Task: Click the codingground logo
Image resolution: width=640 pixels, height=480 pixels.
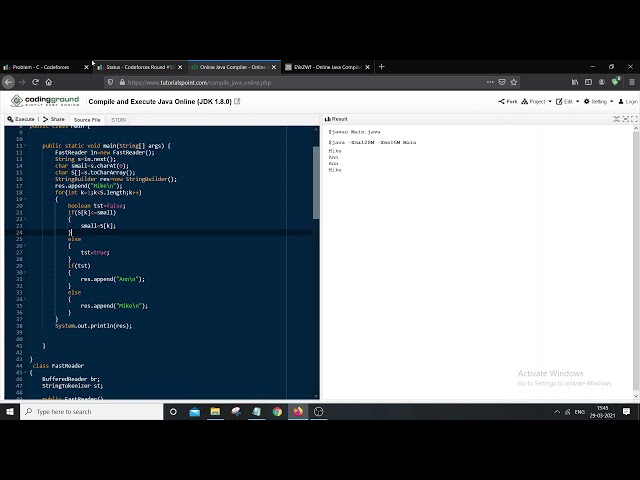Action: tap(45, 100)
